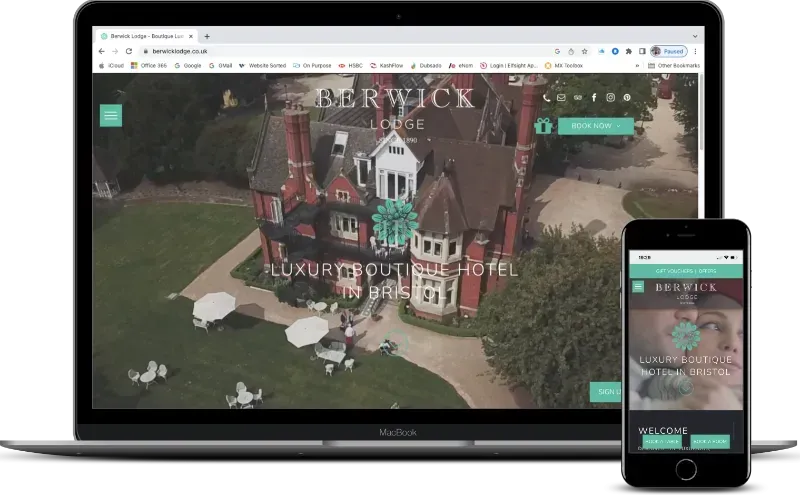Click the cloud extension icon in toolbar
The image size is (800, 495).
pos(602,51)
